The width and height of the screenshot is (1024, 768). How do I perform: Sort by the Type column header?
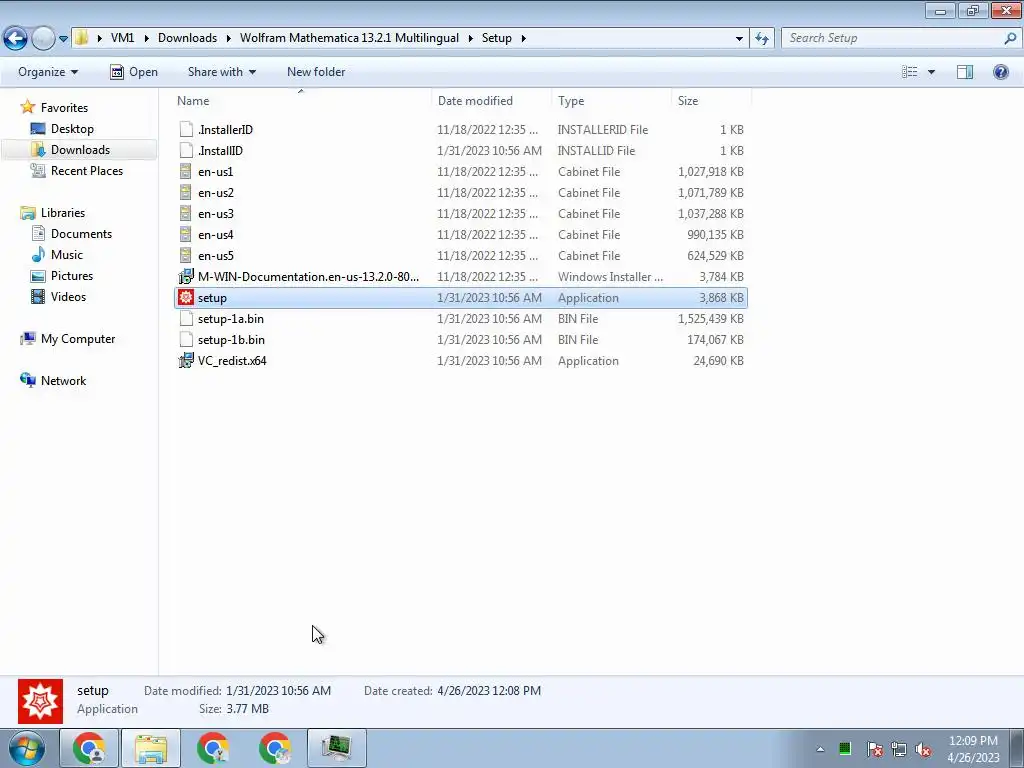tap(571, 101)
